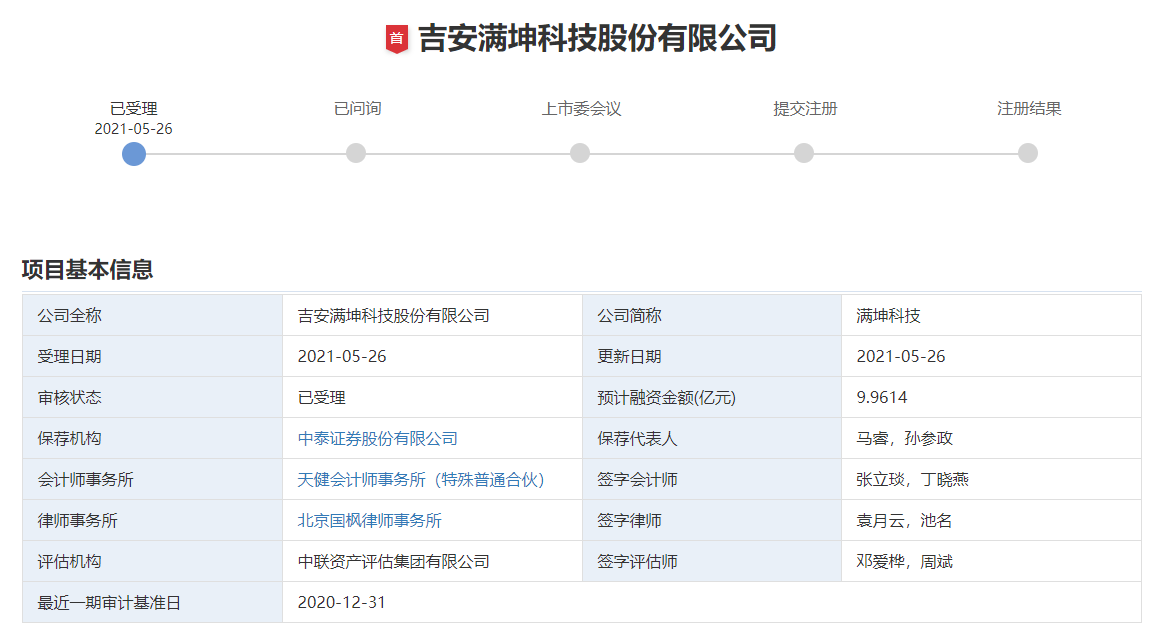This screenshot has height=635, width=1155.
Task: Click the 签字会计师 label cell
Action: [x=712, y=480]
